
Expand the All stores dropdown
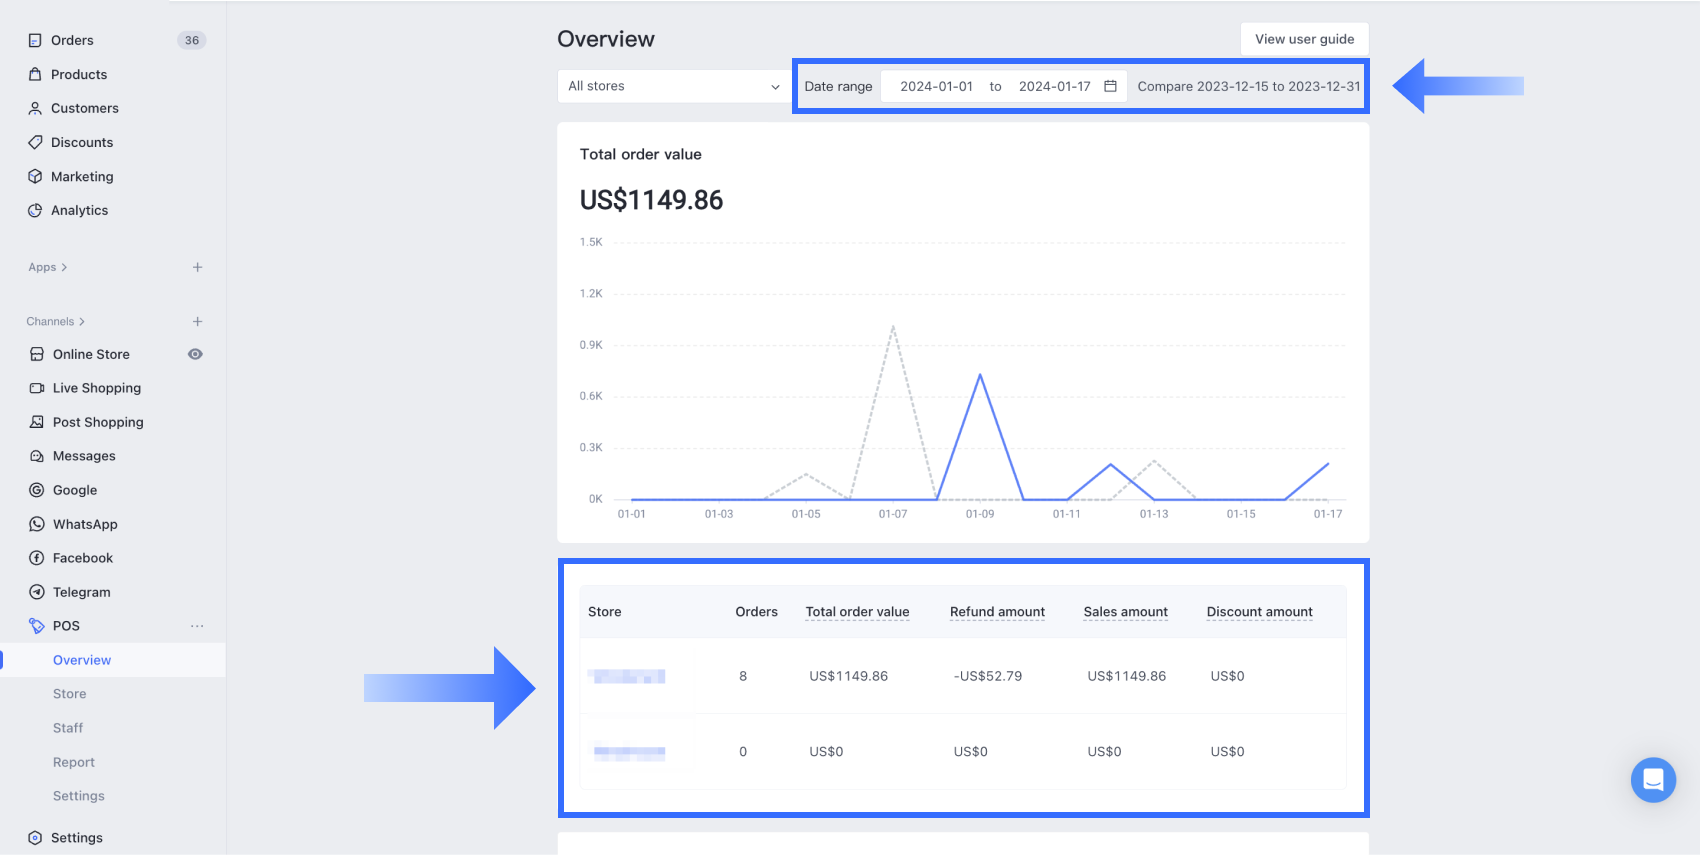[674, 86]
